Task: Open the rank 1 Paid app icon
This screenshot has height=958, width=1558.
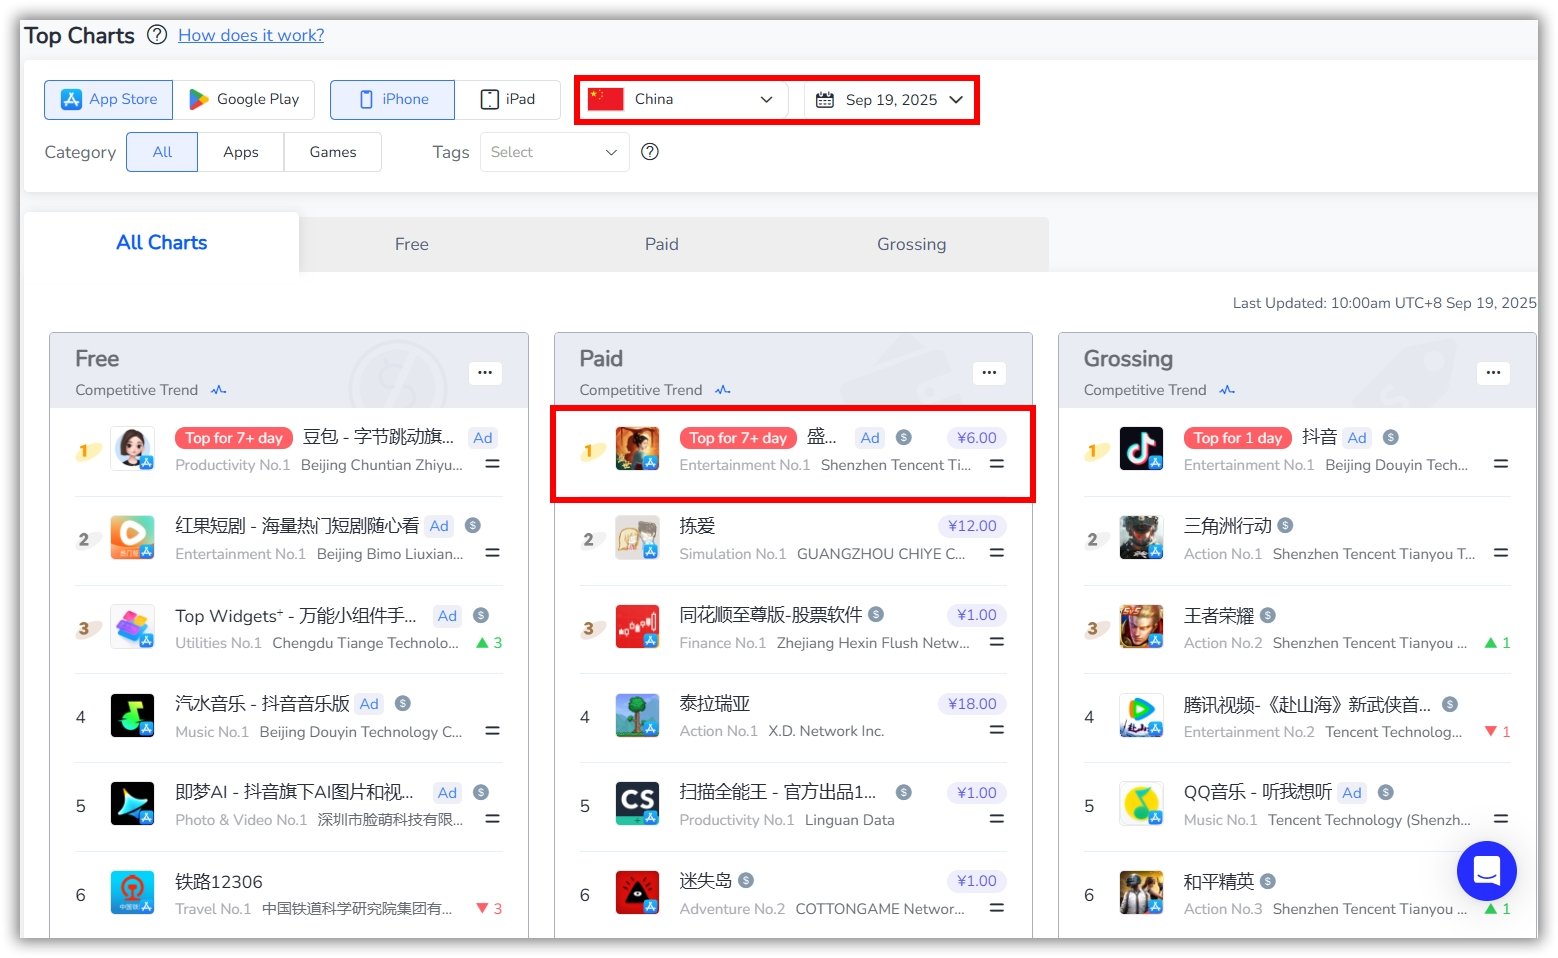Action: point(637,449)
